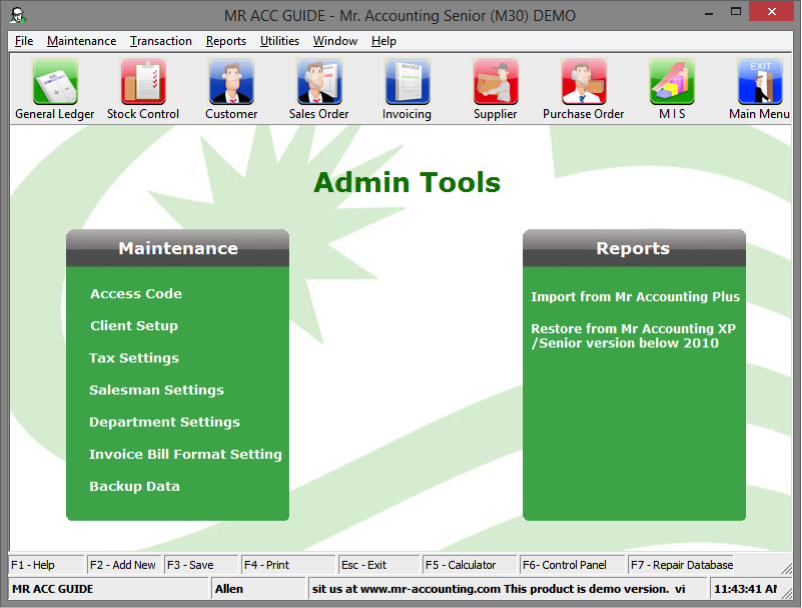Open Tax Settings
The image size is (802, 608).
pos(134,358)
